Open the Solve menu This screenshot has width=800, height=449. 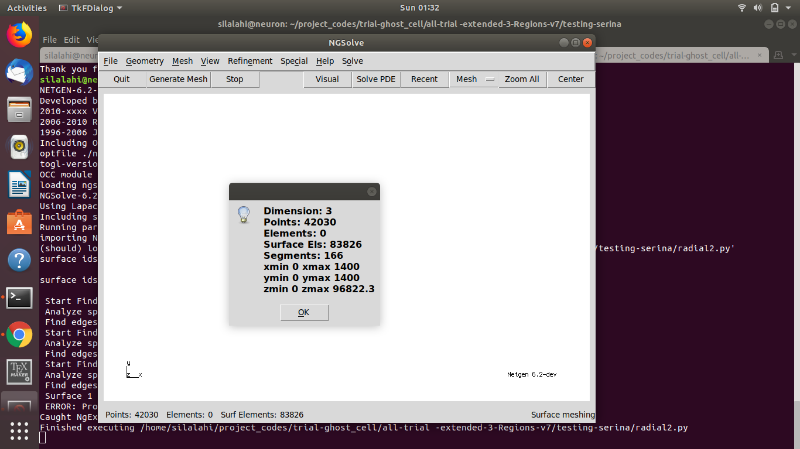(x=352, y=61)
